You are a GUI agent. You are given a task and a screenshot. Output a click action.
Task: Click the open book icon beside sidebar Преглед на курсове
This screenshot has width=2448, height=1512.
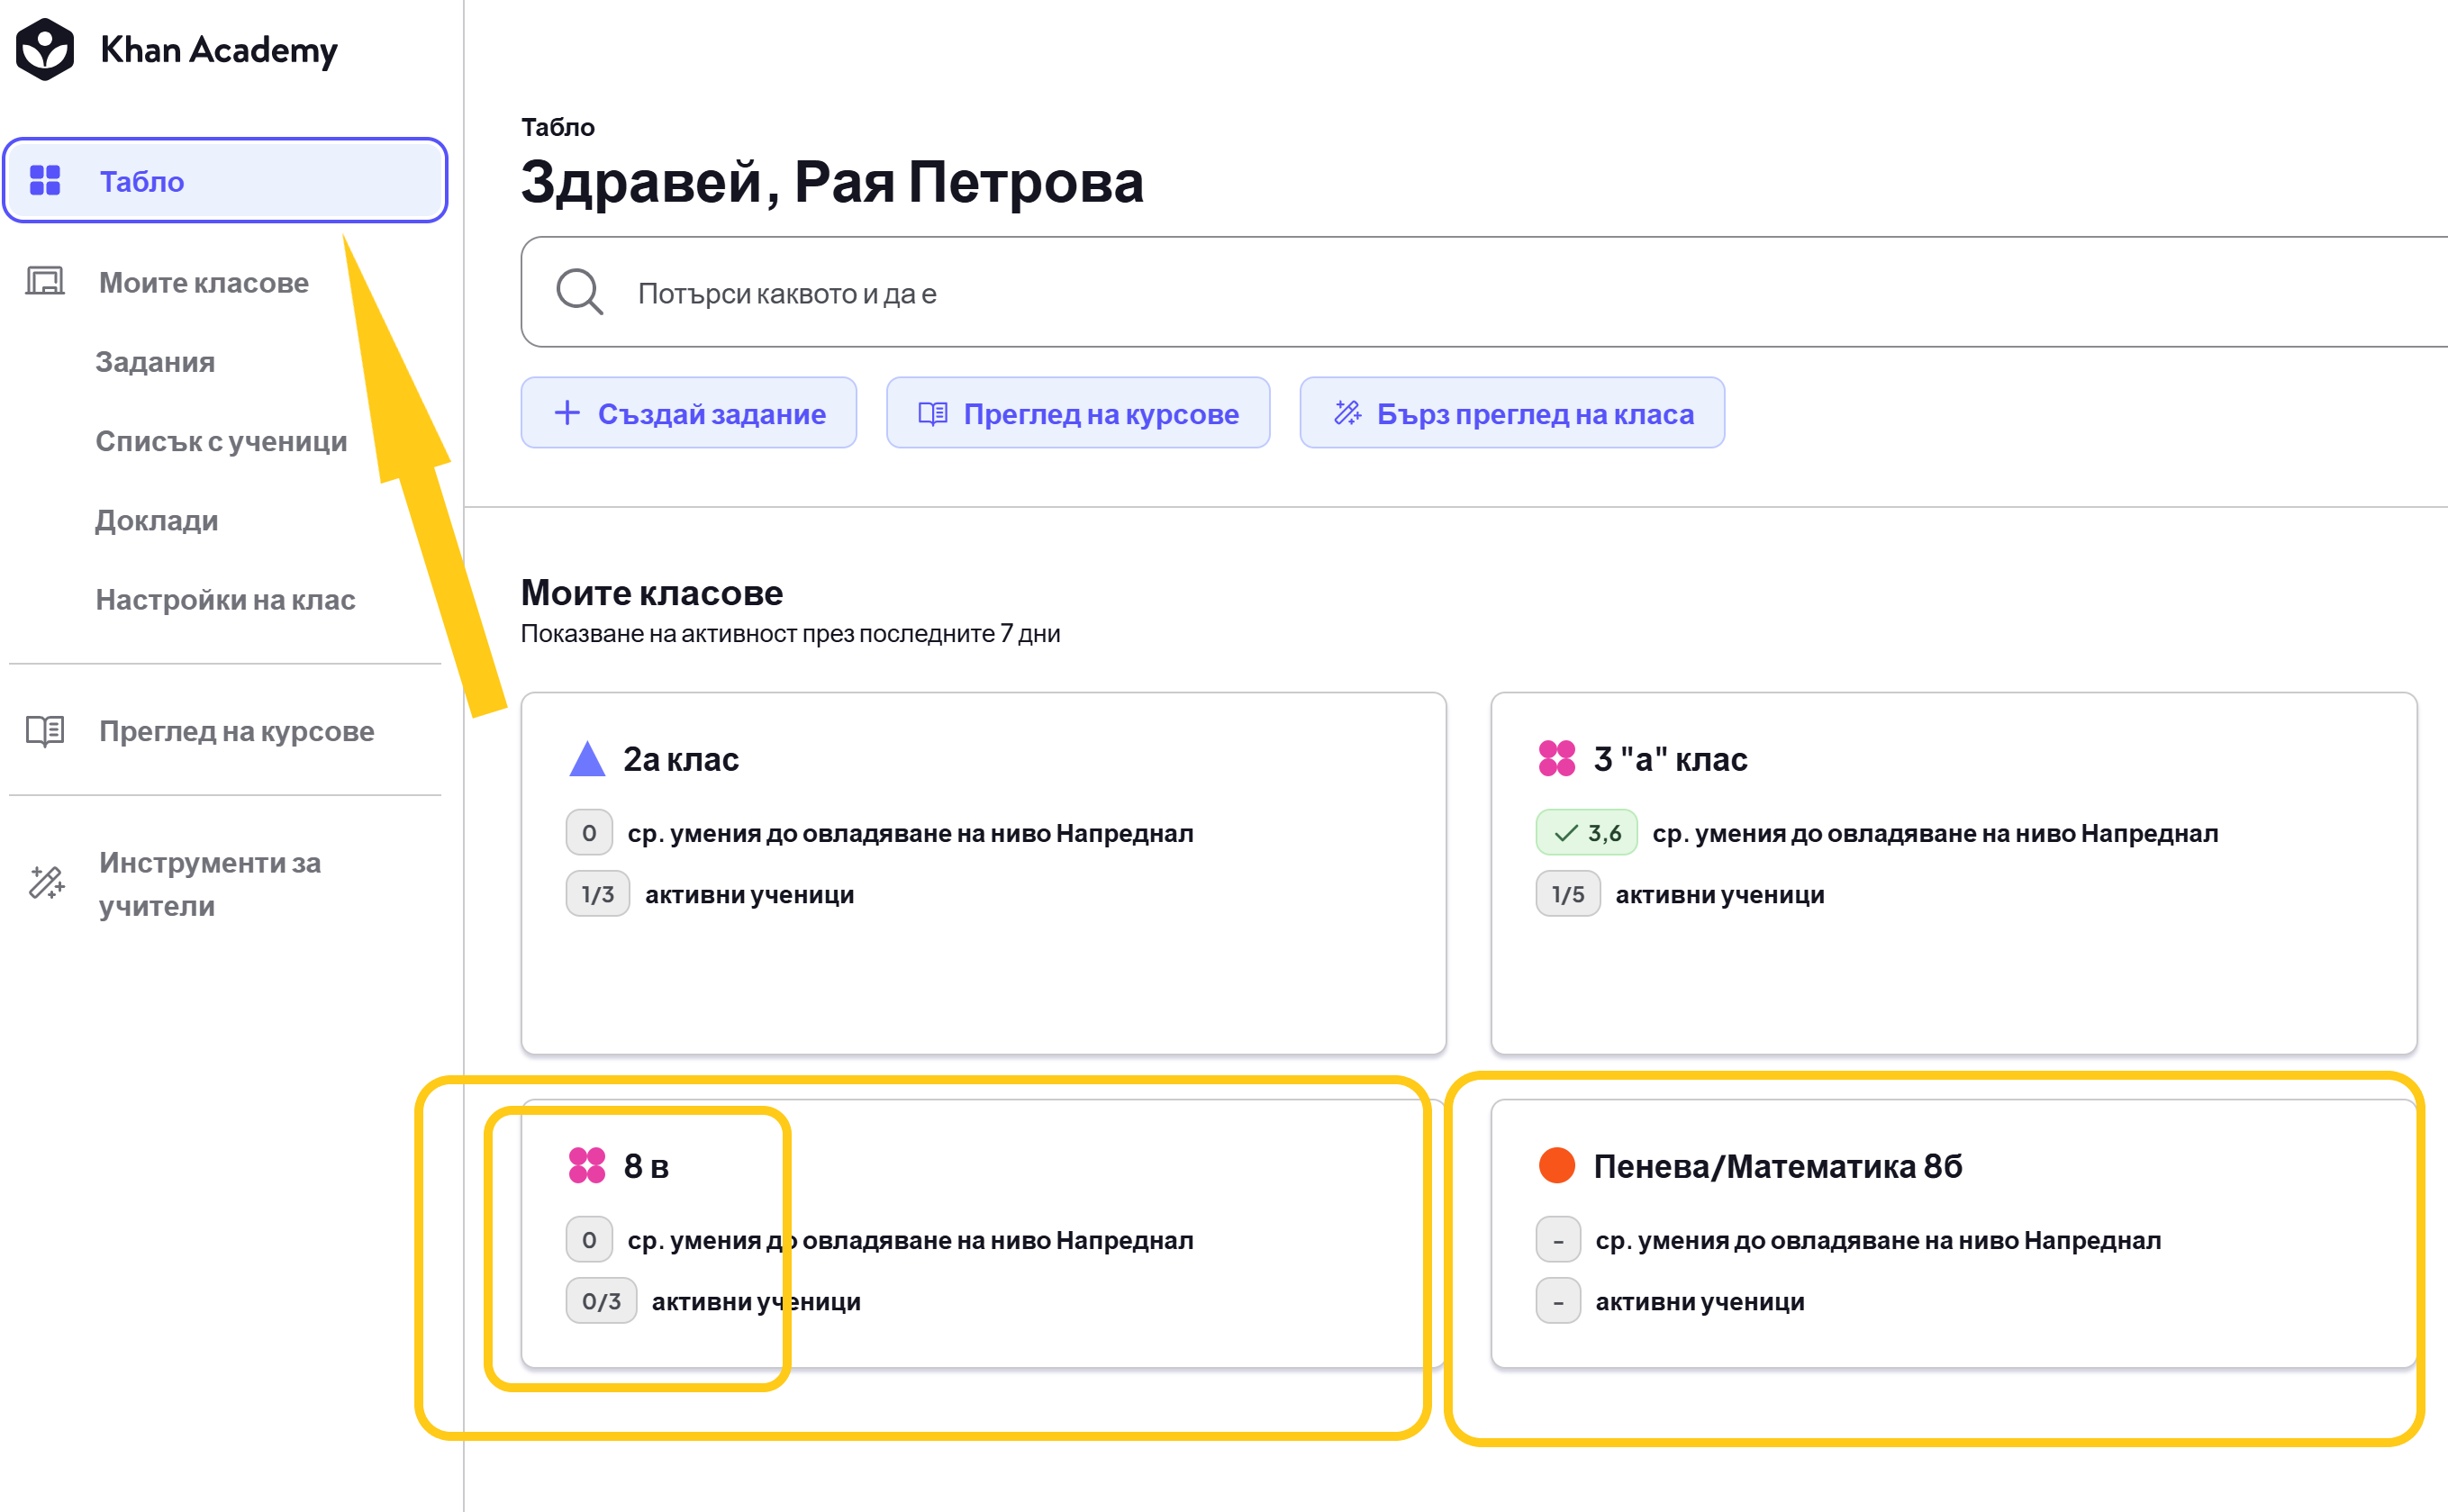(x=45, y=731)
